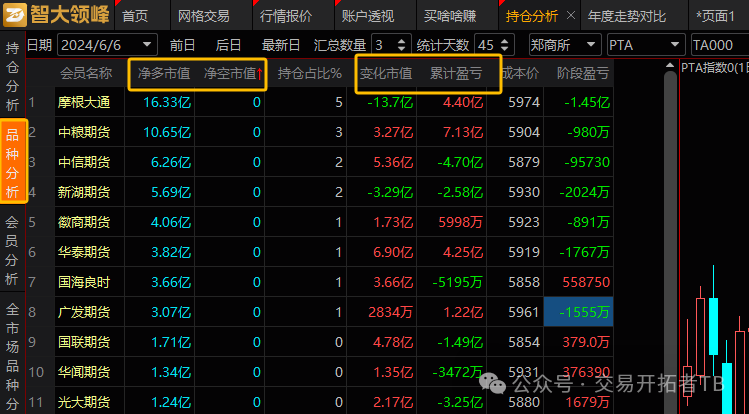Select the 持仓分析 sidebar item
Viewport: 749px width, 414px height.
coord(12,76)
